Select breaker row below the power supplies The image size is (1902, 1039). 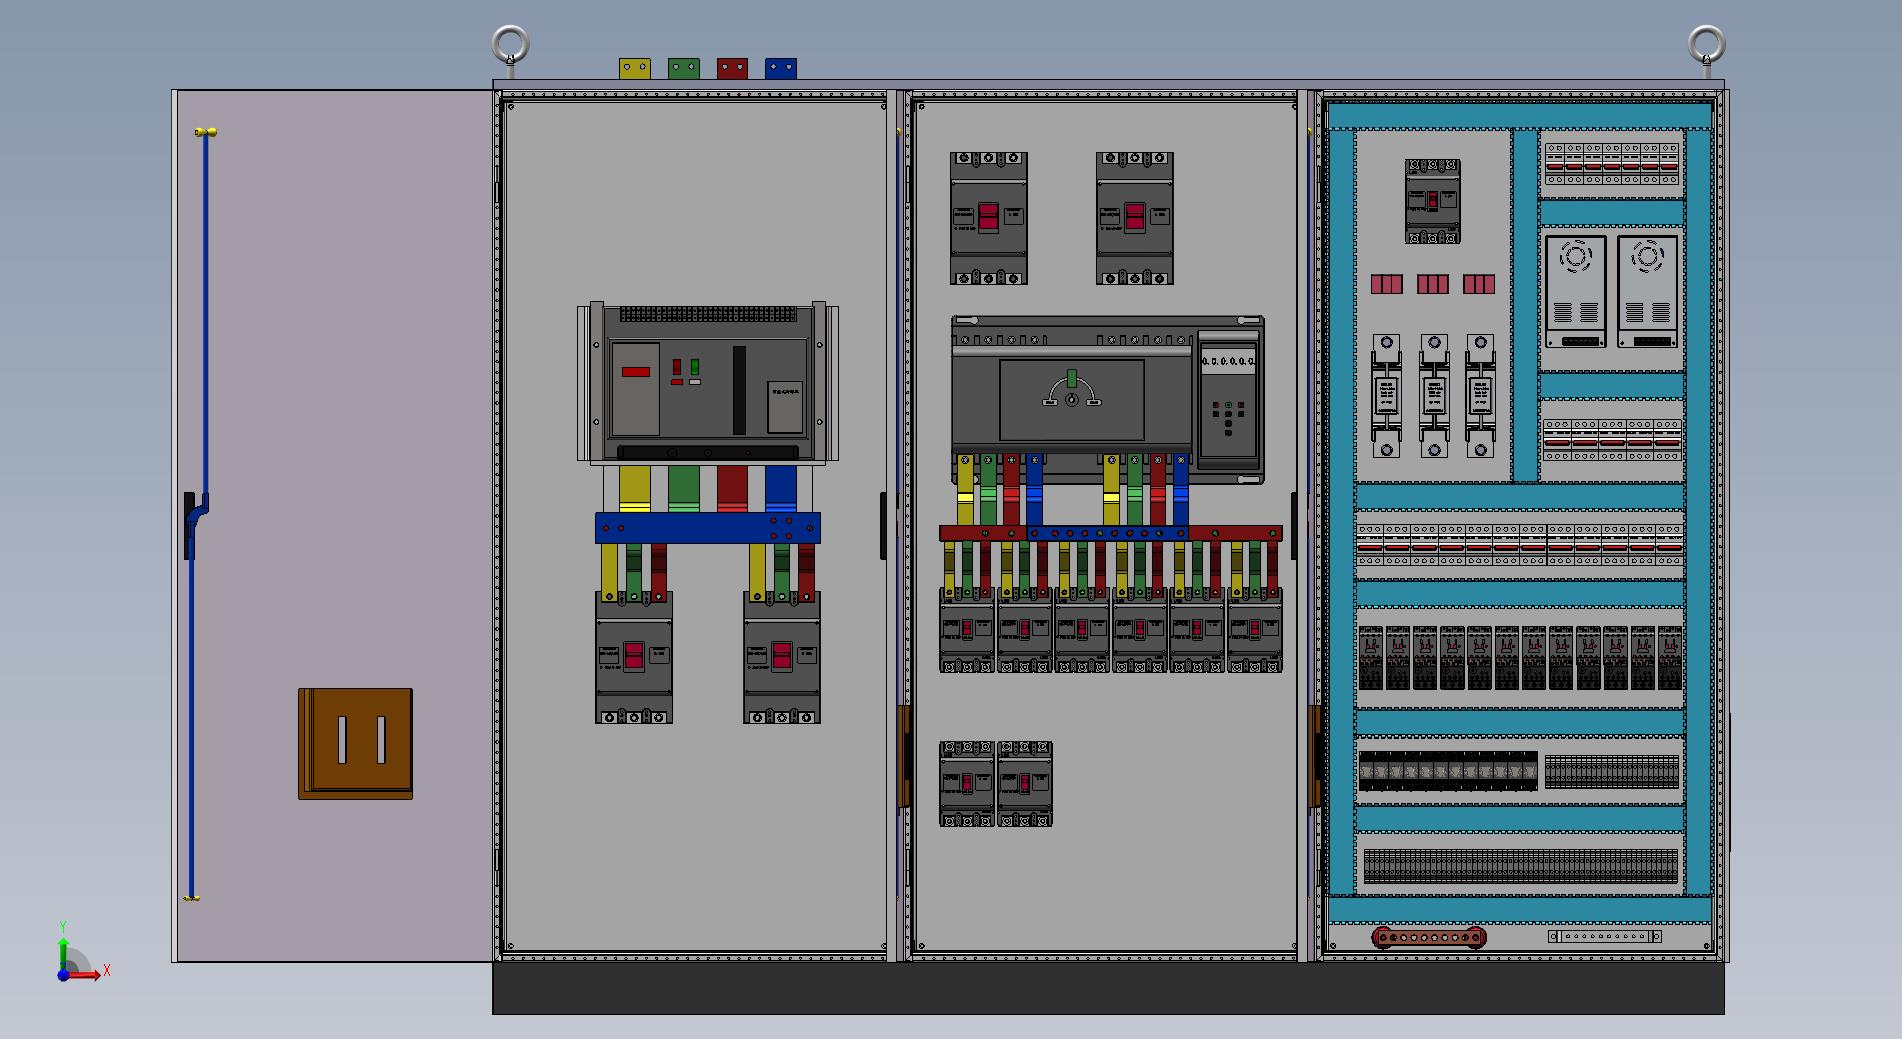(x=1612, y=440)
